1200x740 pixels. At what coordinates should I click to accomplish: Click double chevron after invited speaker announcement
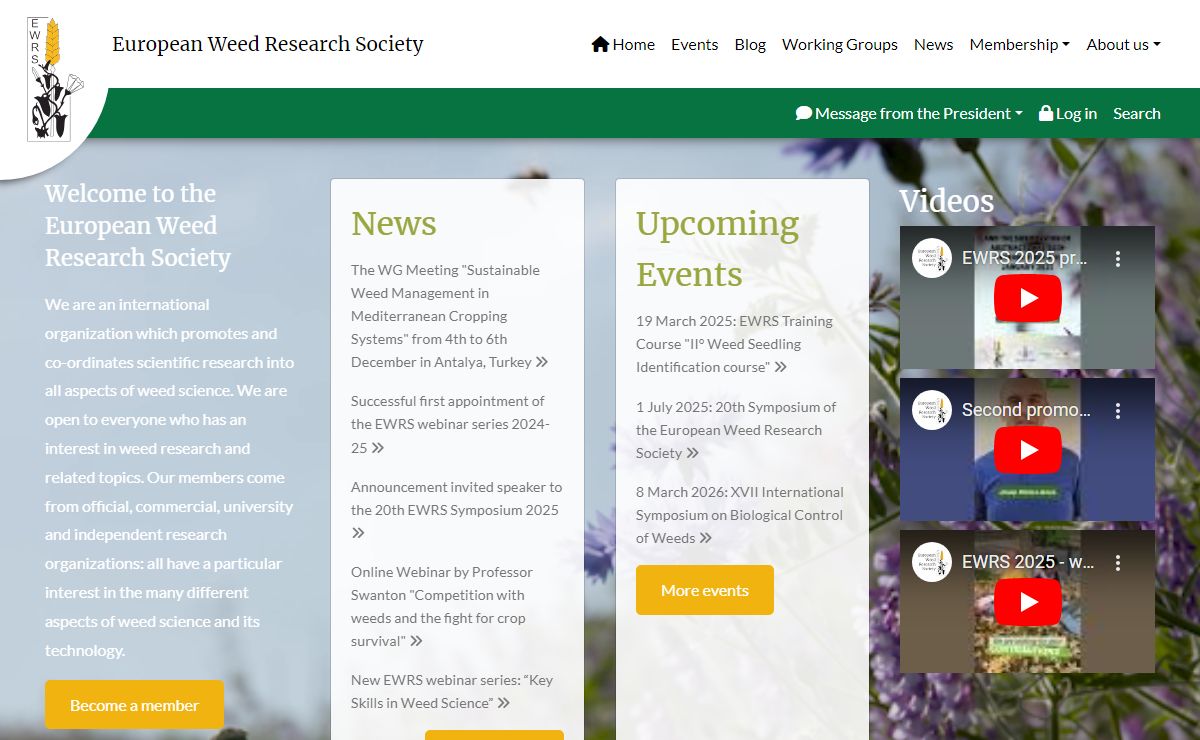358,533
